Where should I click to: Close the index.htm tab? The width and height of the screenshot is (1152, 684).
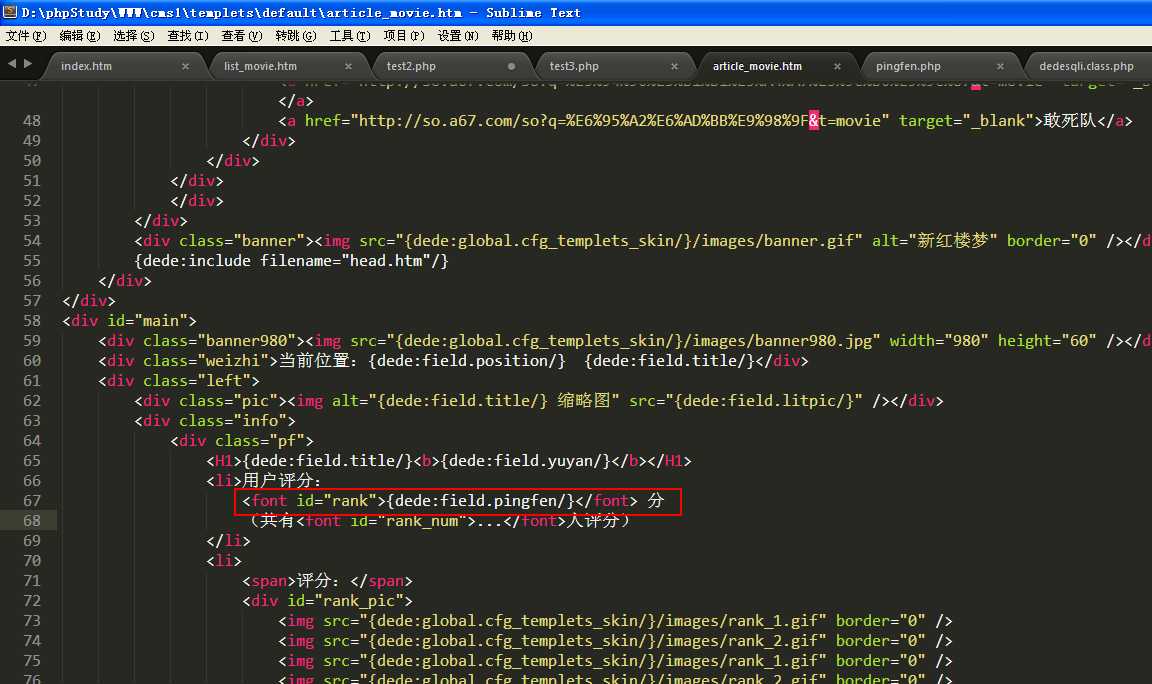point(185,66)
